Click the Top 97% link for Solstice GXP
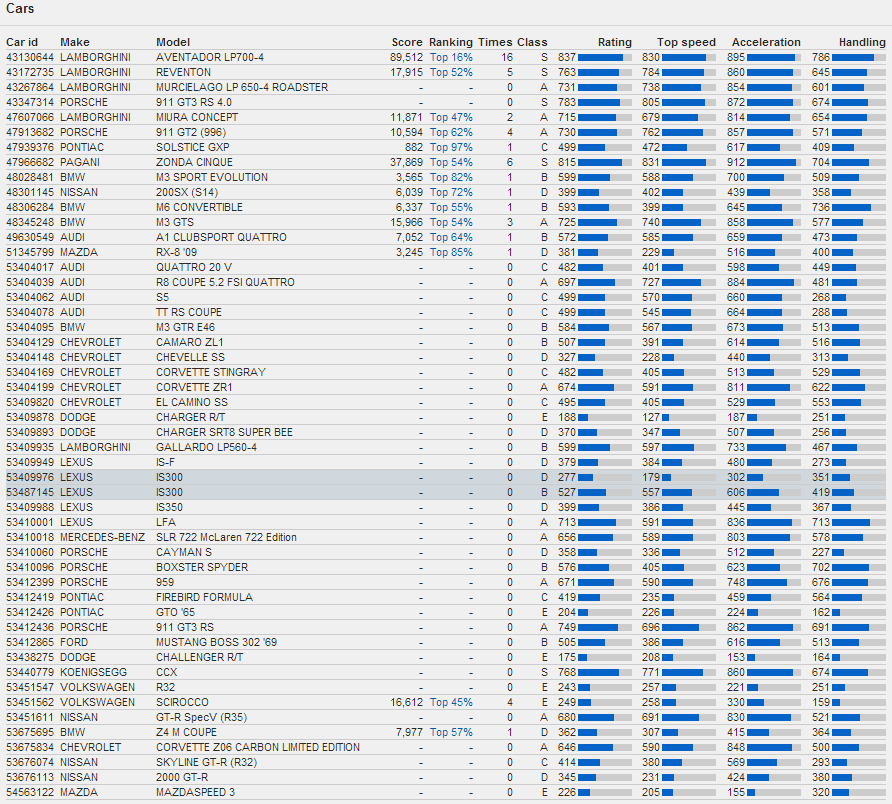This screenshot has width=892, height=804. tap(451, 147)
